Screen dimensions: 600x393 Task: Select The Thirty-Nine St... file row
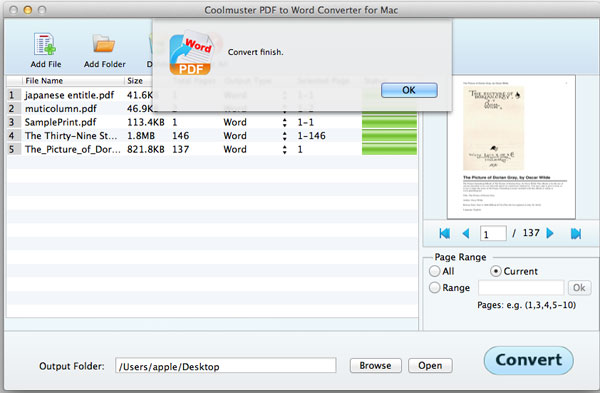tap(212, 136)
